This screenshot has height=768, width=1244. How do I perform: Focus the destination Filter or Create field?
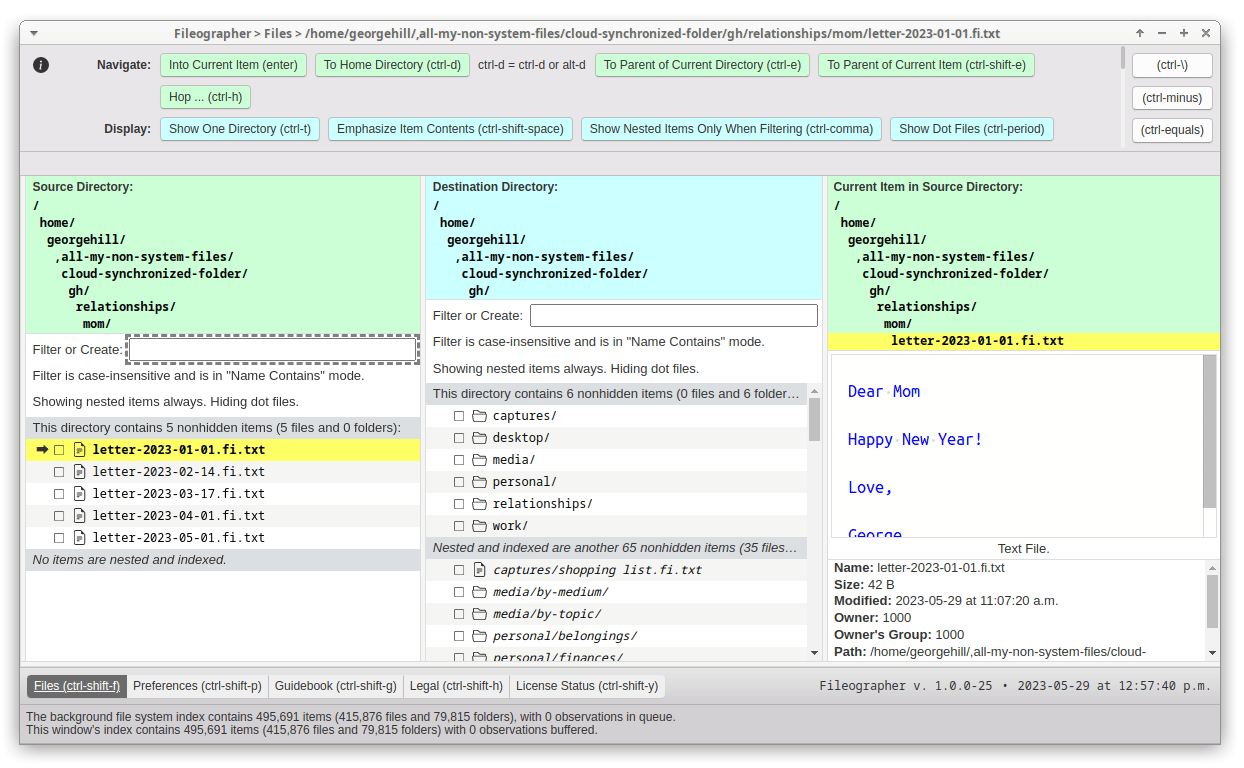coord(674,316)
